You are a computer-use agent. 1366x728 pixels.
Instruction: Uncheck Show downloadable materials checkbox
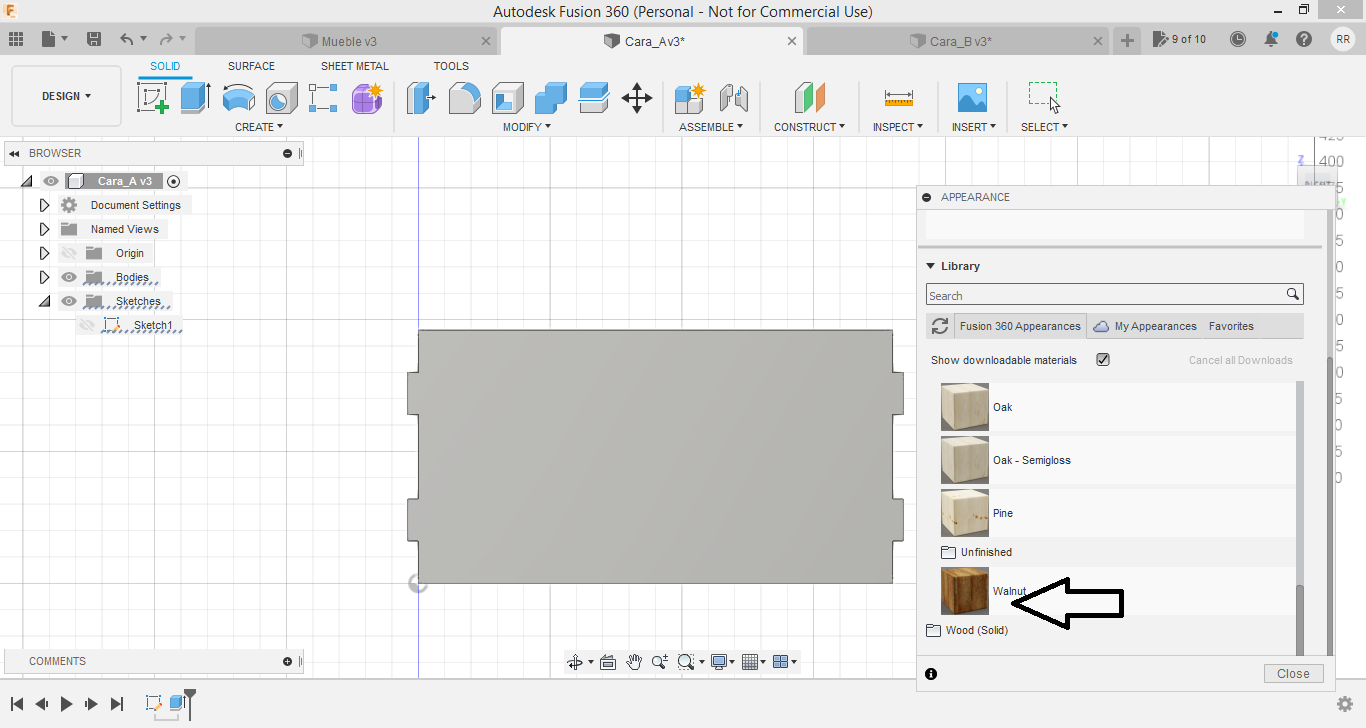1103,360
